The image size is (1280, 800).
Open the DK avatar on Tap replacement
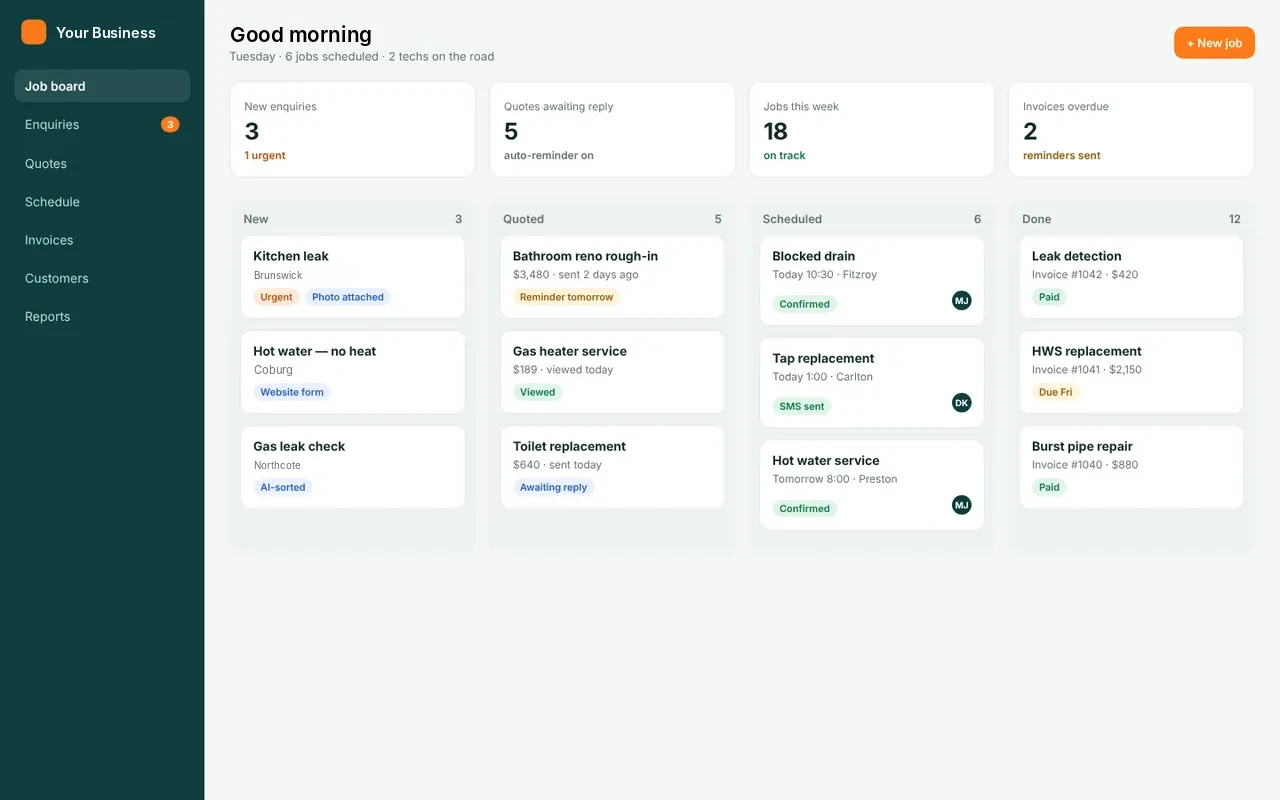click(961, 403)
